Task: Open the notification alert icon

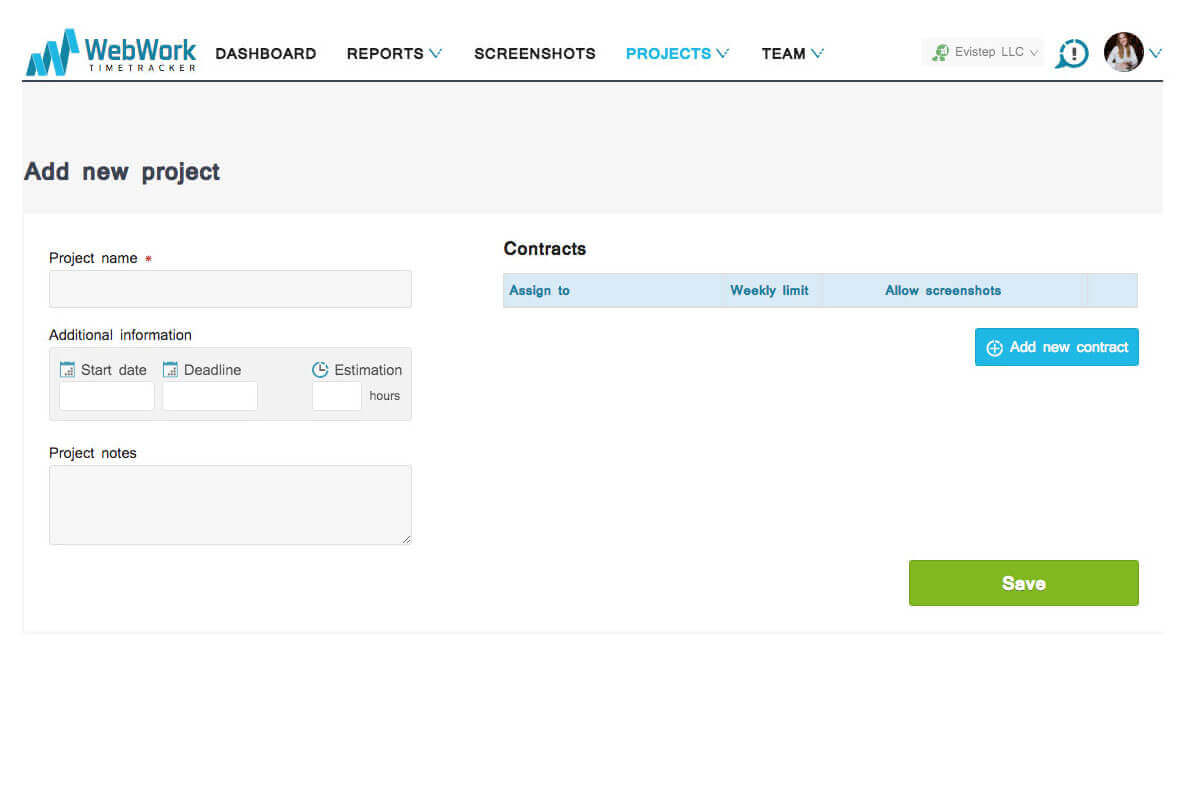Action: click(x=1072, y=54)
